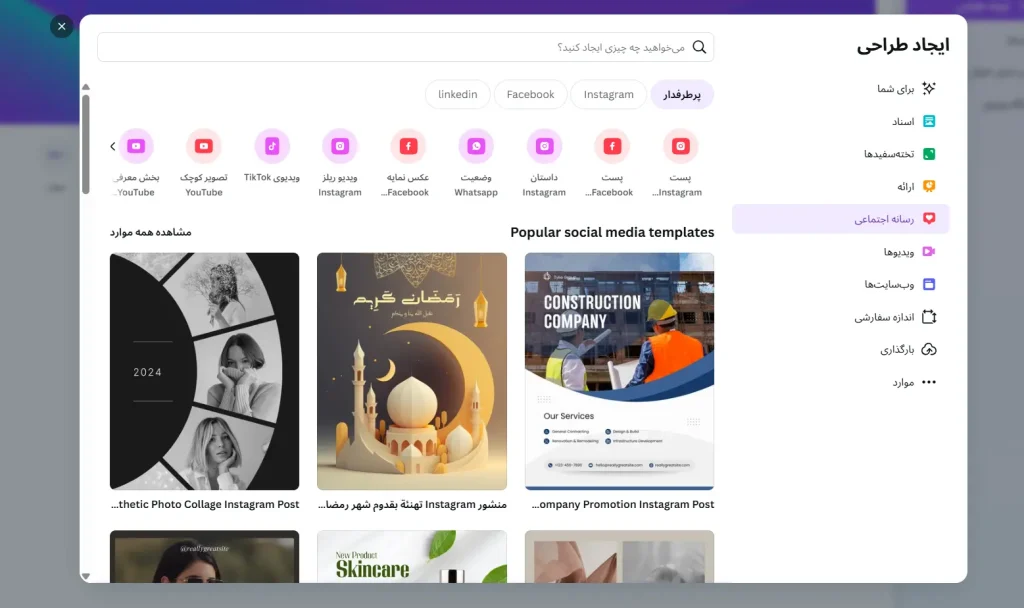The height and width of the screenshot is (608, 1024).
Task: Open the 'برای شما' sidebar menu item
Action: click(840, 88)
